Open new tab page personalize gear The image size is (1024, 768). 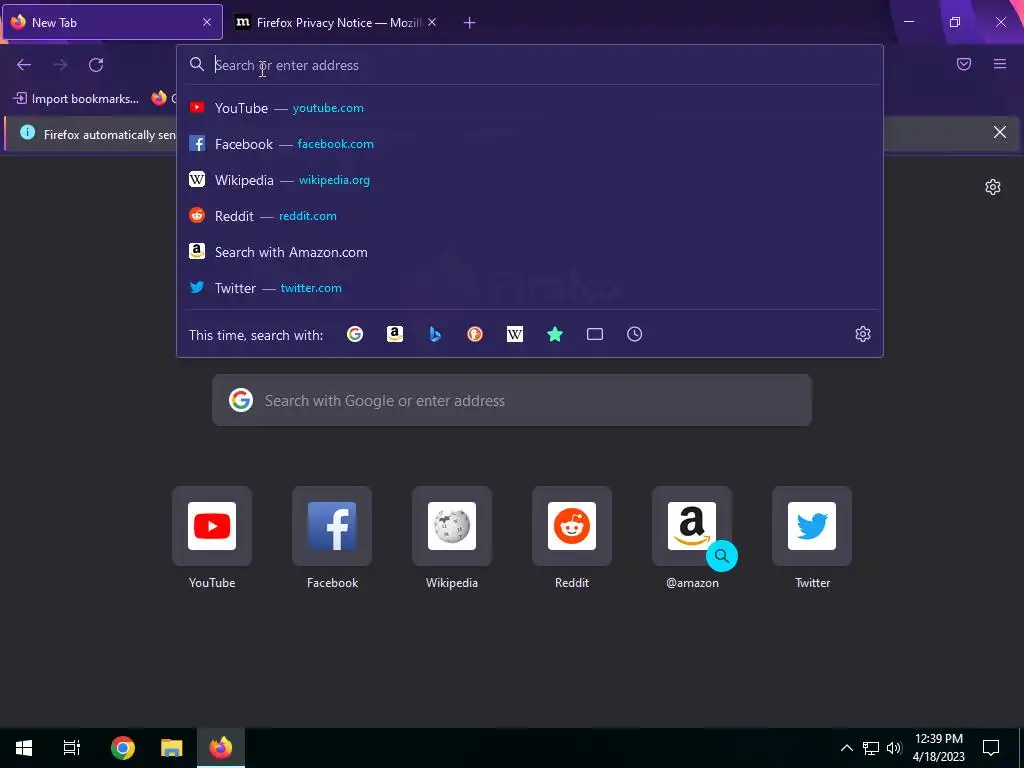(x=993, y=187)
